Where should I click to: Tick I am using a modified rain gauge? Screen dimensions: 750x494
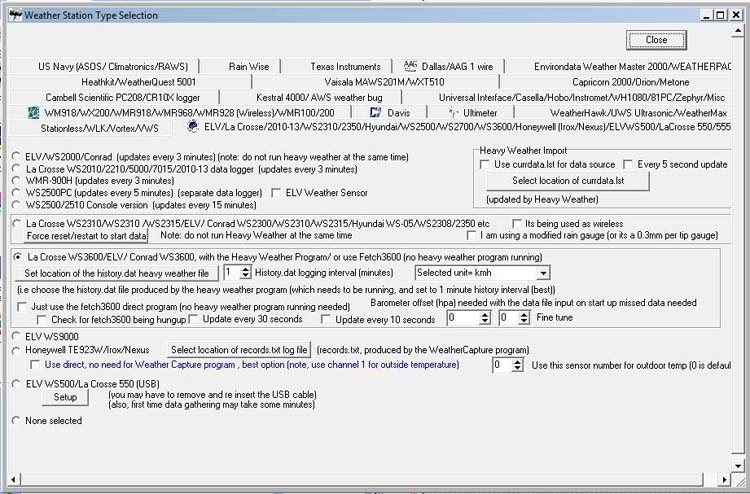click(x=472, y=235)
